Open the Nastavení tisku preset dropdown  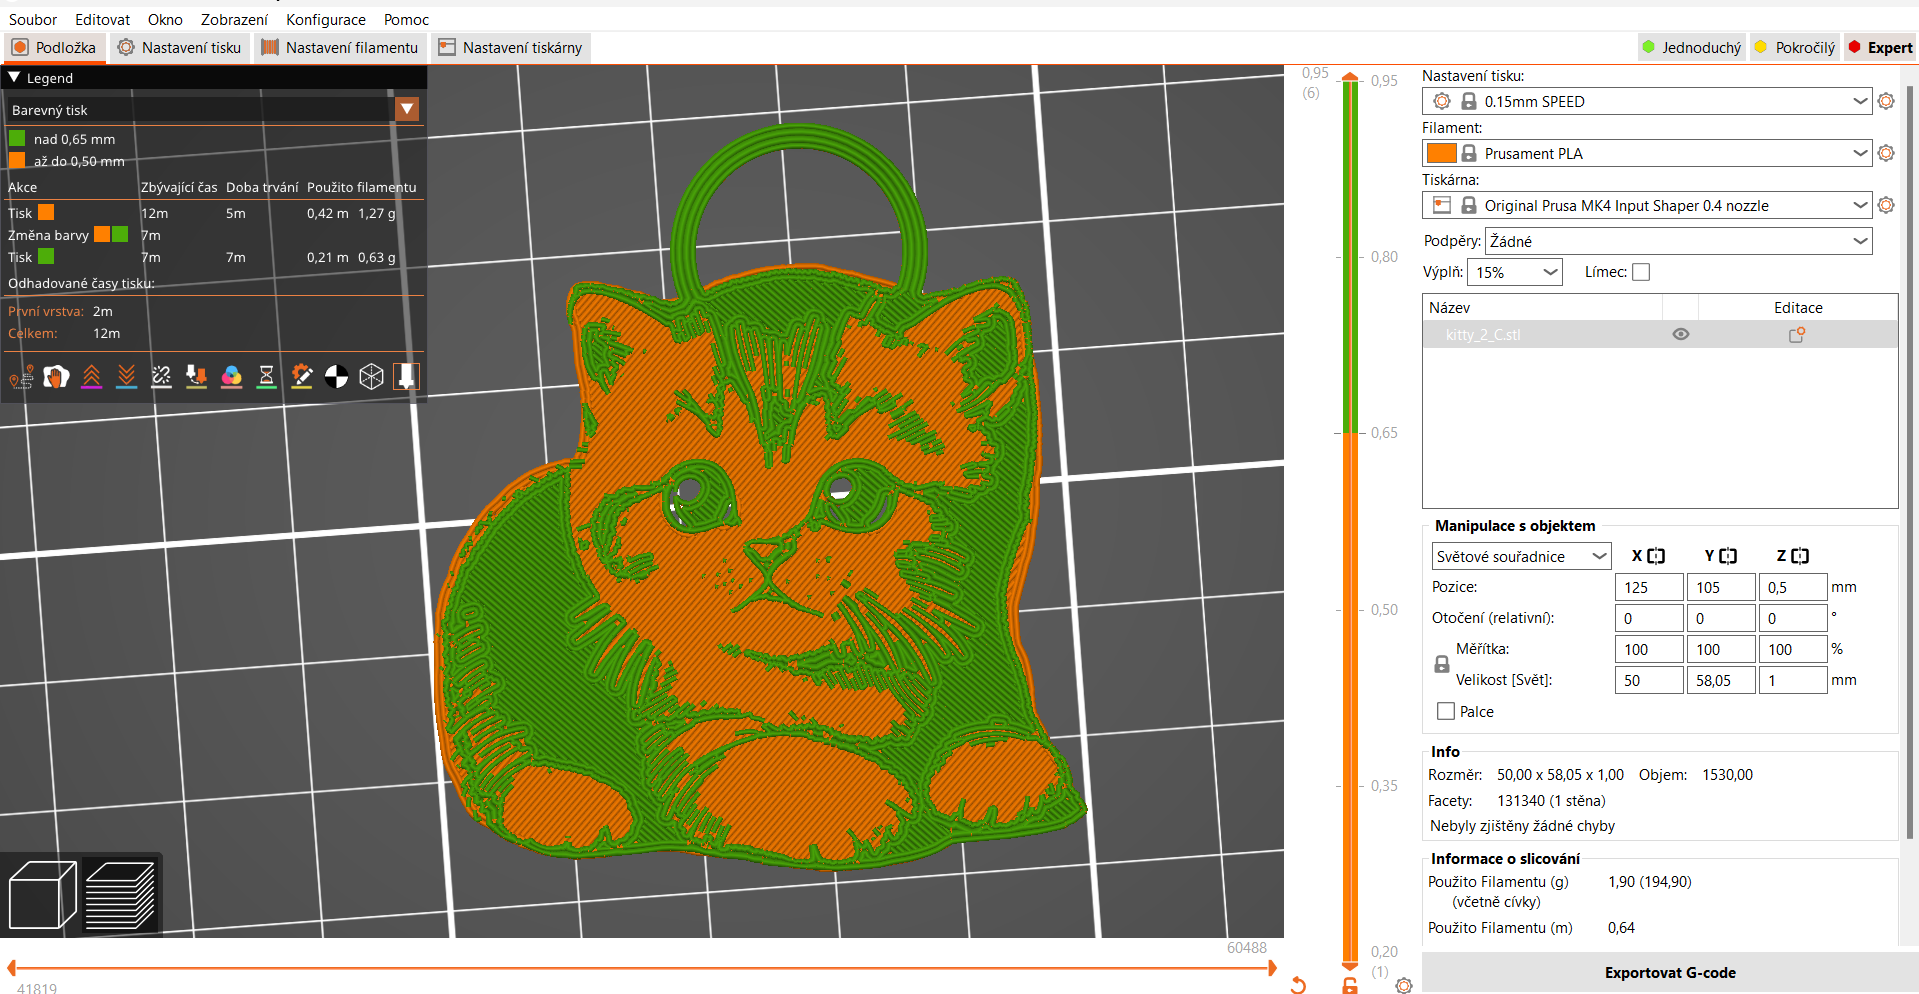tap(1647, 101)
